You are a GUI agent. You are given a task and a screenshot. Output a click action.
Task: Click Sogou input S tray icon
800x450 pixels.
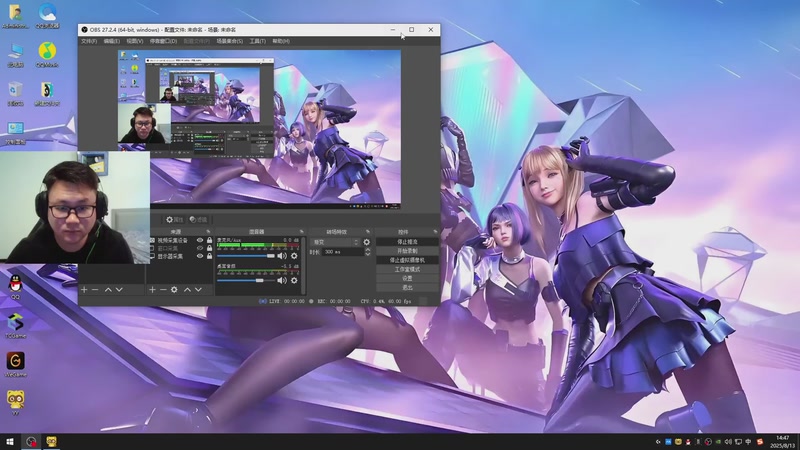click(x=760, y=442)
